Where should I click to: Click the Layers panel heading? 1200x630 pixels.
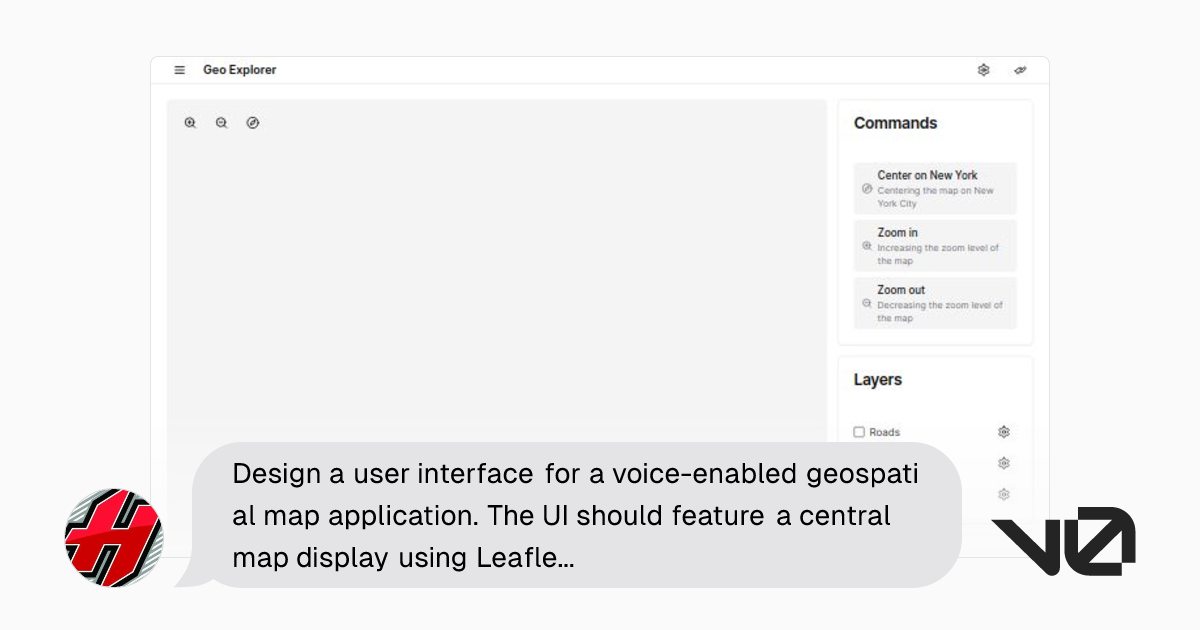pyautogui.click(x=877, y=380)
